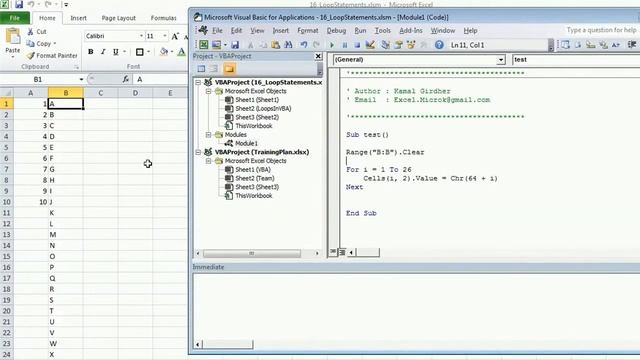Switch to Excel Insert ribbon tab

pos(78,18)
